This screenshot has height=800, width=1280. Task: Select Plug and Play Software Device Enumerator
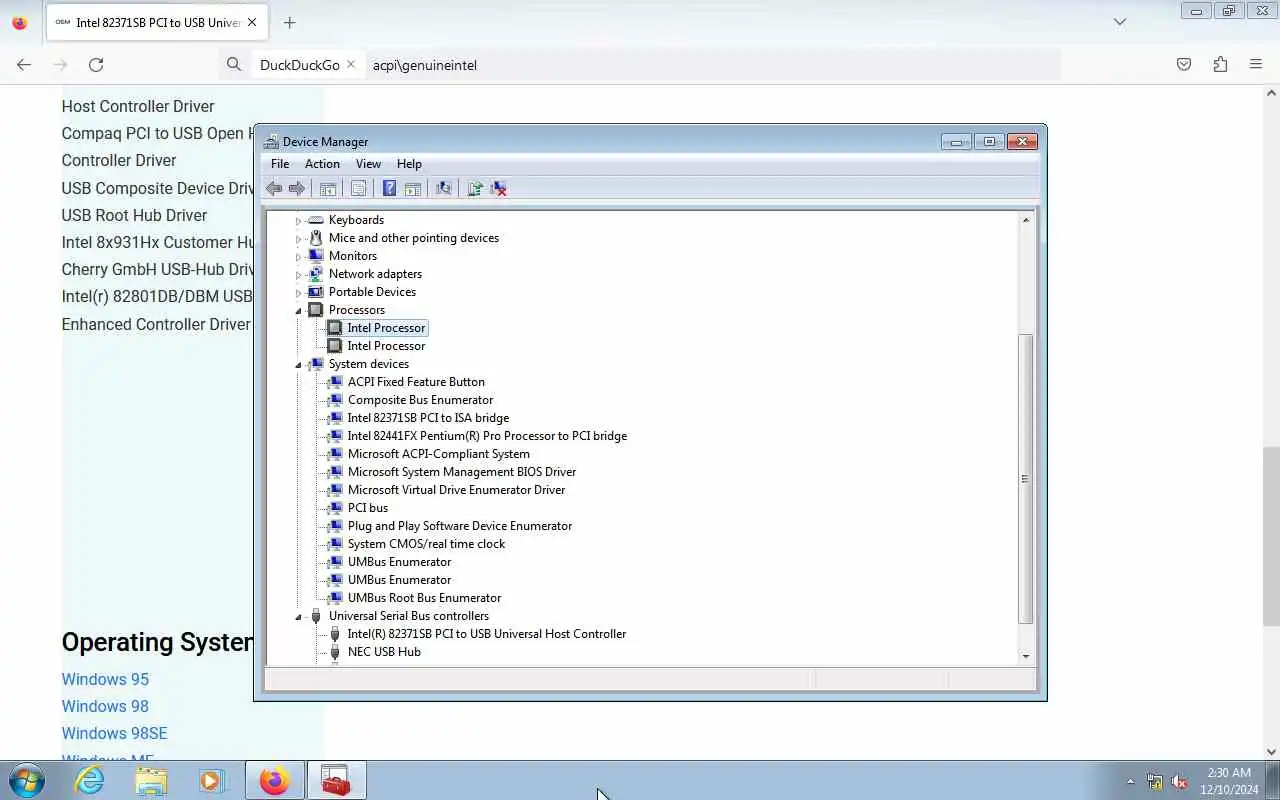pos(460,526)
